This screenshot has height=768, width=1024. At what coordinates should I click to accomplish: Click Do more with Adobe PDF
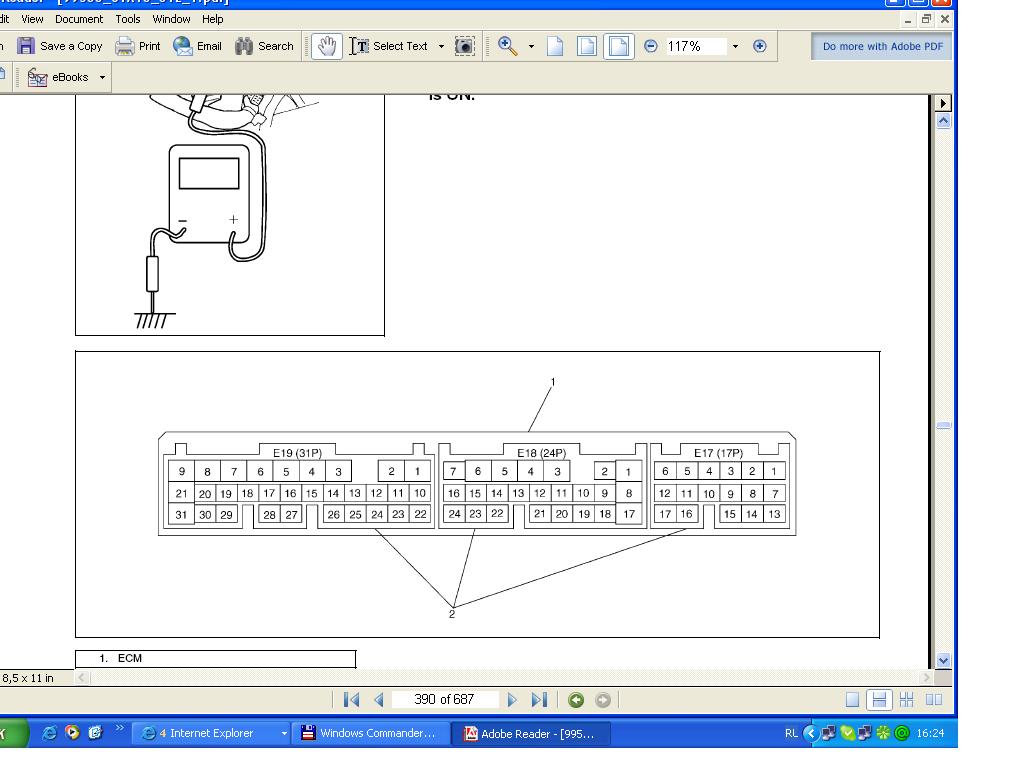882,46
